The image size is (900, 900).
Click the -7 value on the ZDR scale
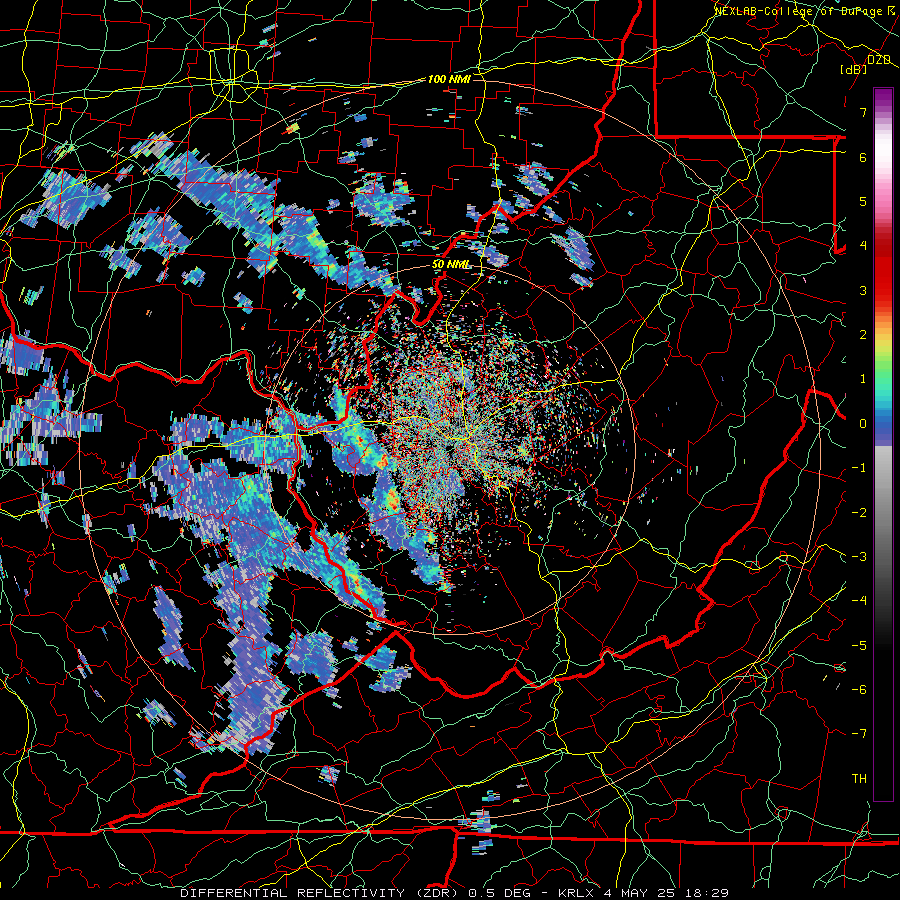coord(859,734)
